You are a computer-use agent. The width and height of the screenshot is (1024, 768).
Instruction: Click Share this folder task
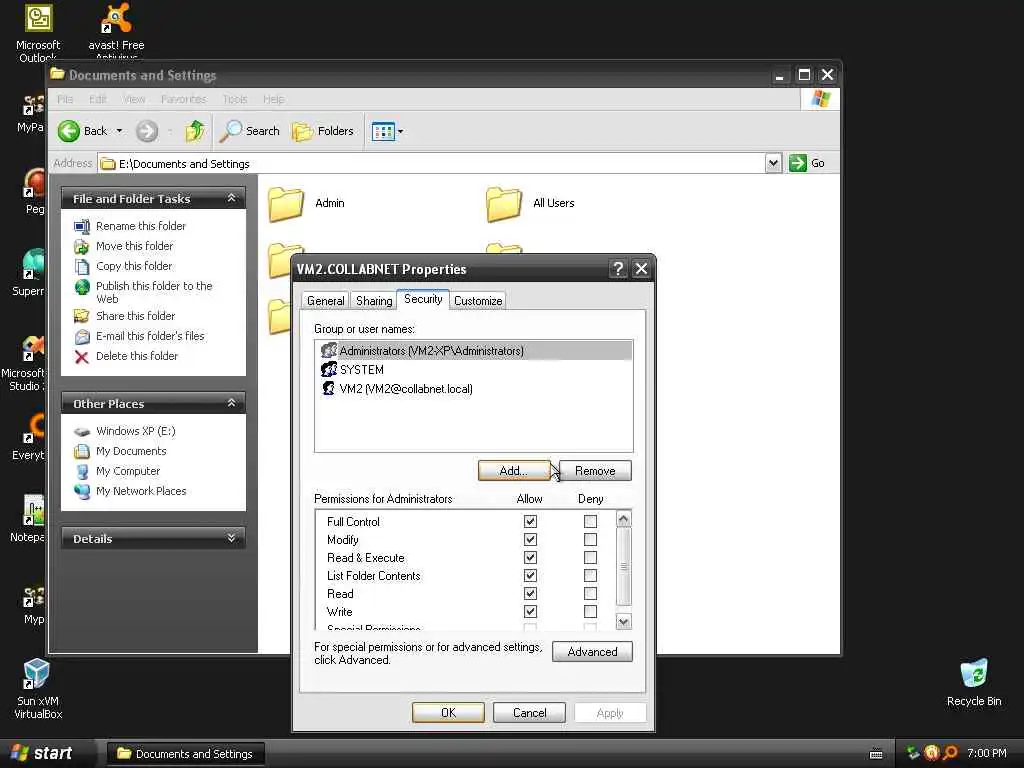pyautogui.click(x=135, y=316)
